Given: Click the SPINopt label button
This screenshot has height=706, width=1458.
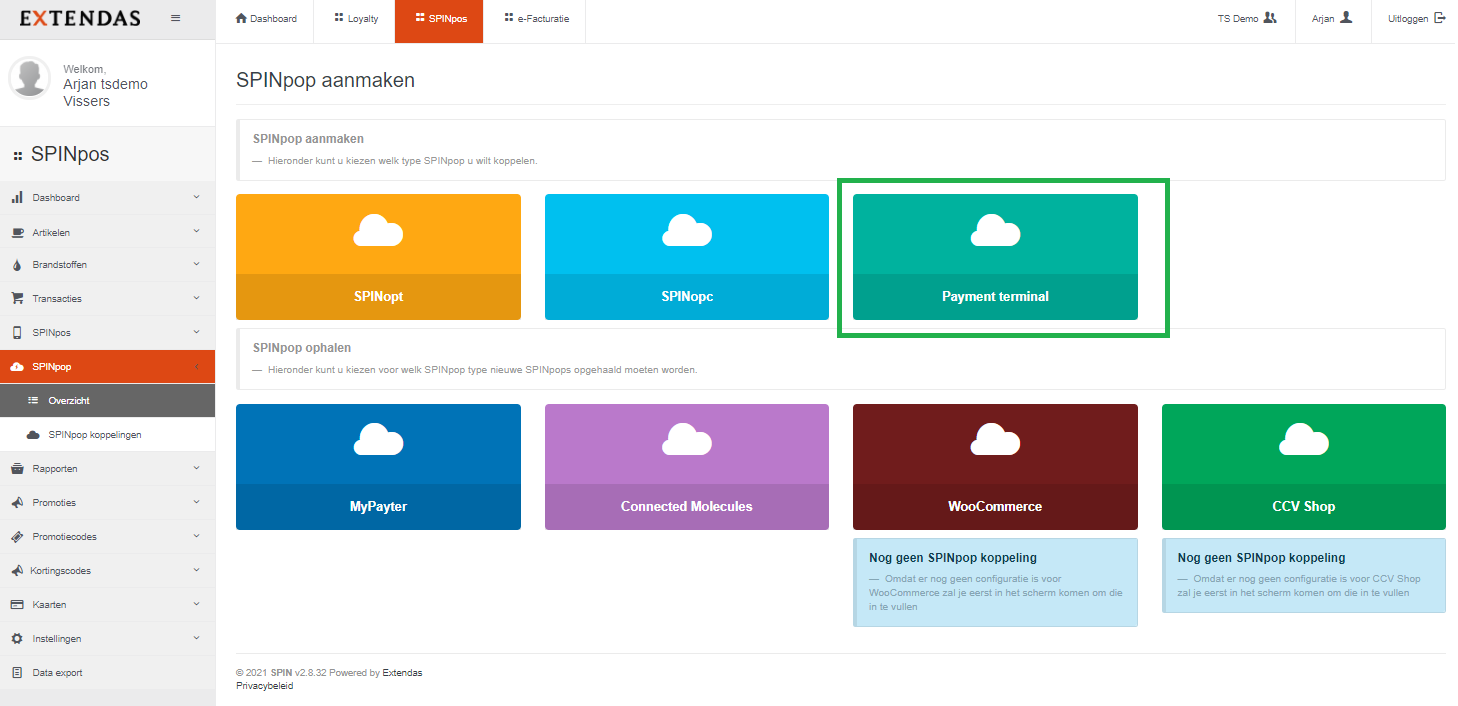Looking at the screenshot, I should click(x=378, y=297).
